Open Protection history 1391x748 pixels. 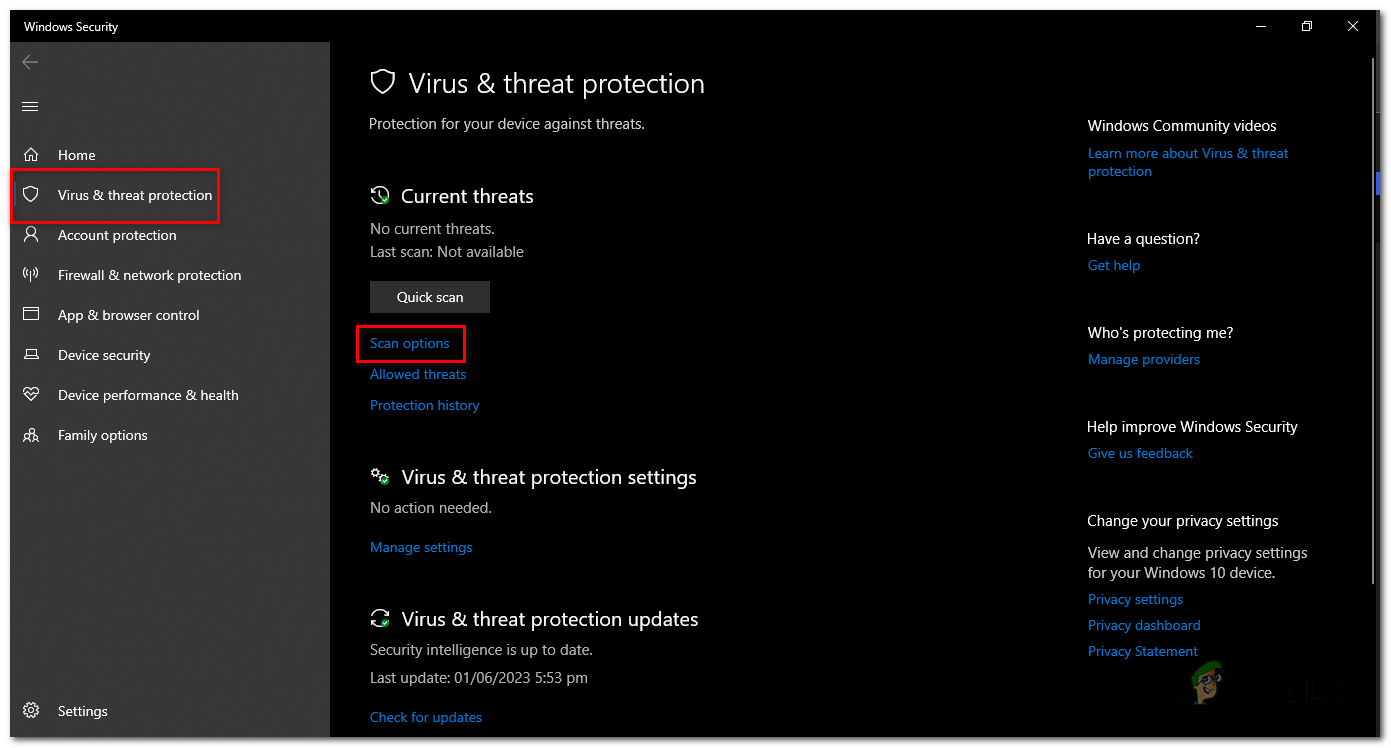point(424,405)
